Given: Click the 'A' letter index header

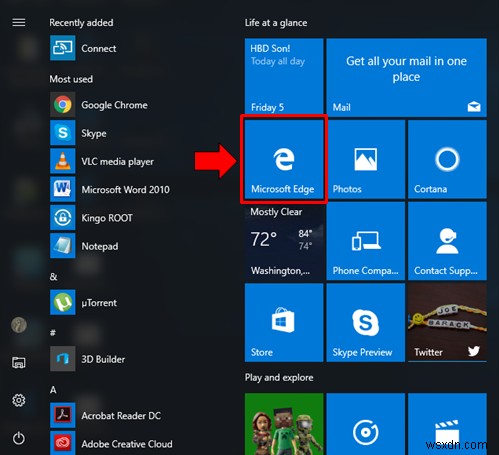Looking at the screenshot, I should click(53, 389).
